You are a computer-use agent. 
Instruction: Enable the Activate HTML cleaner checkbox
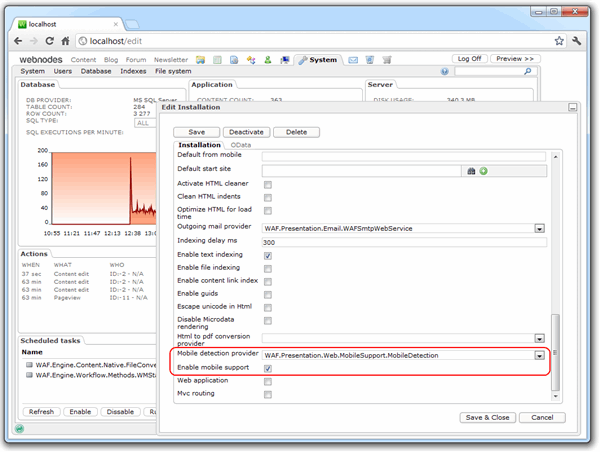click(267, 185)
